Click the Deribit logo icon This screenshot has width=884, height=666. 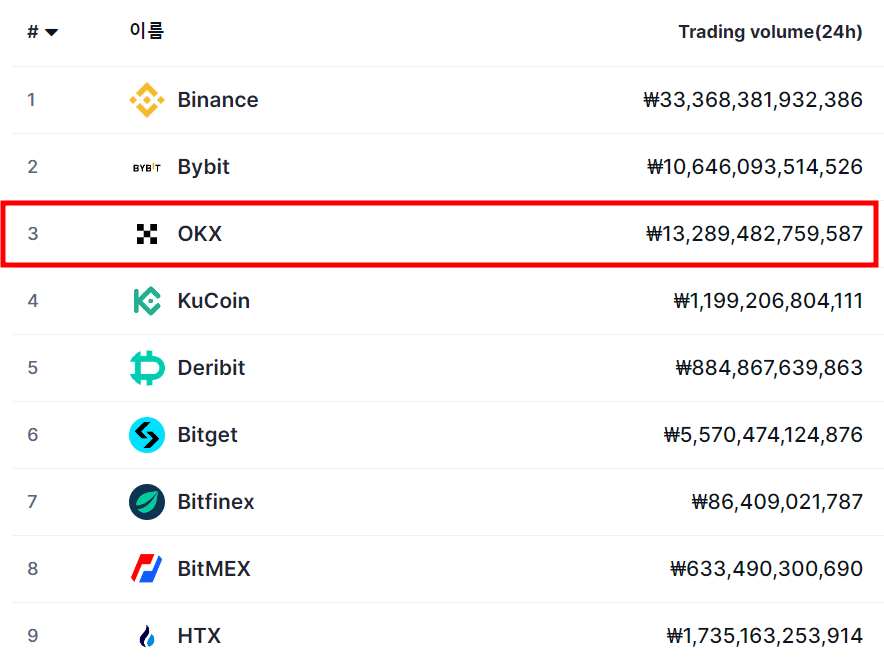pos(147,368)
